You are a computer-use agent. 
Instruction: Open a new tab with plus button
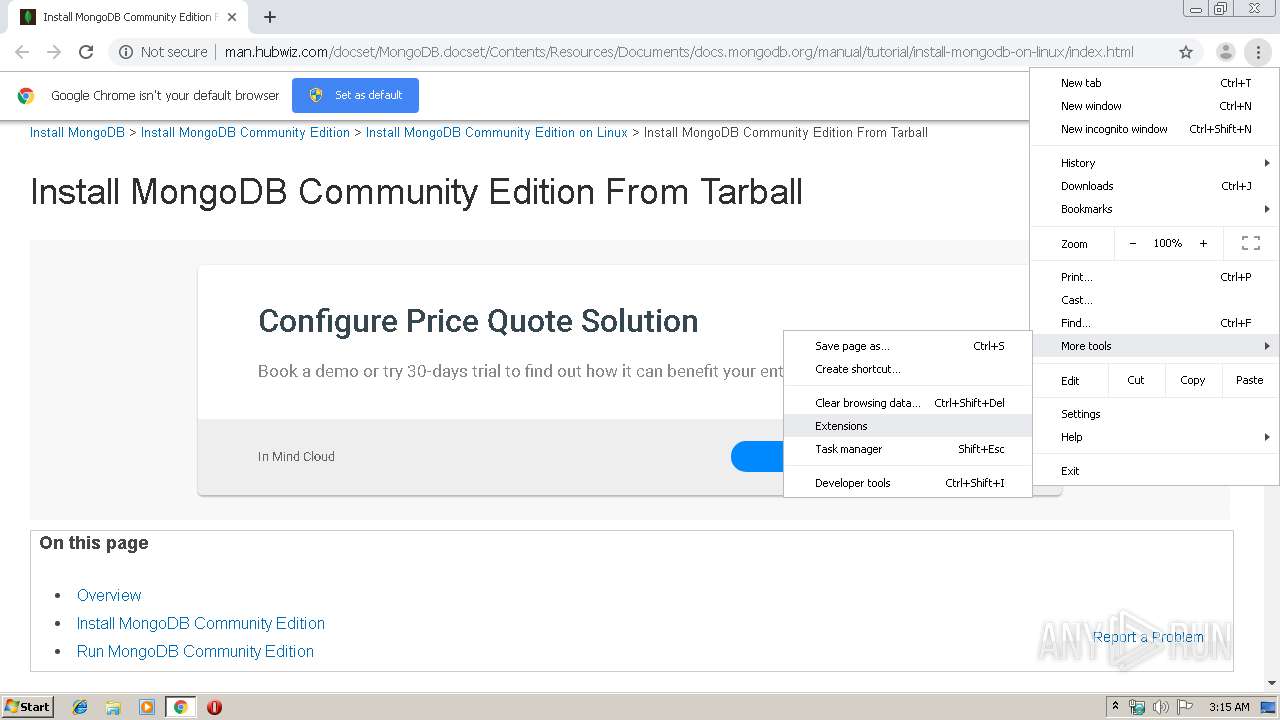tap(270, 17)
